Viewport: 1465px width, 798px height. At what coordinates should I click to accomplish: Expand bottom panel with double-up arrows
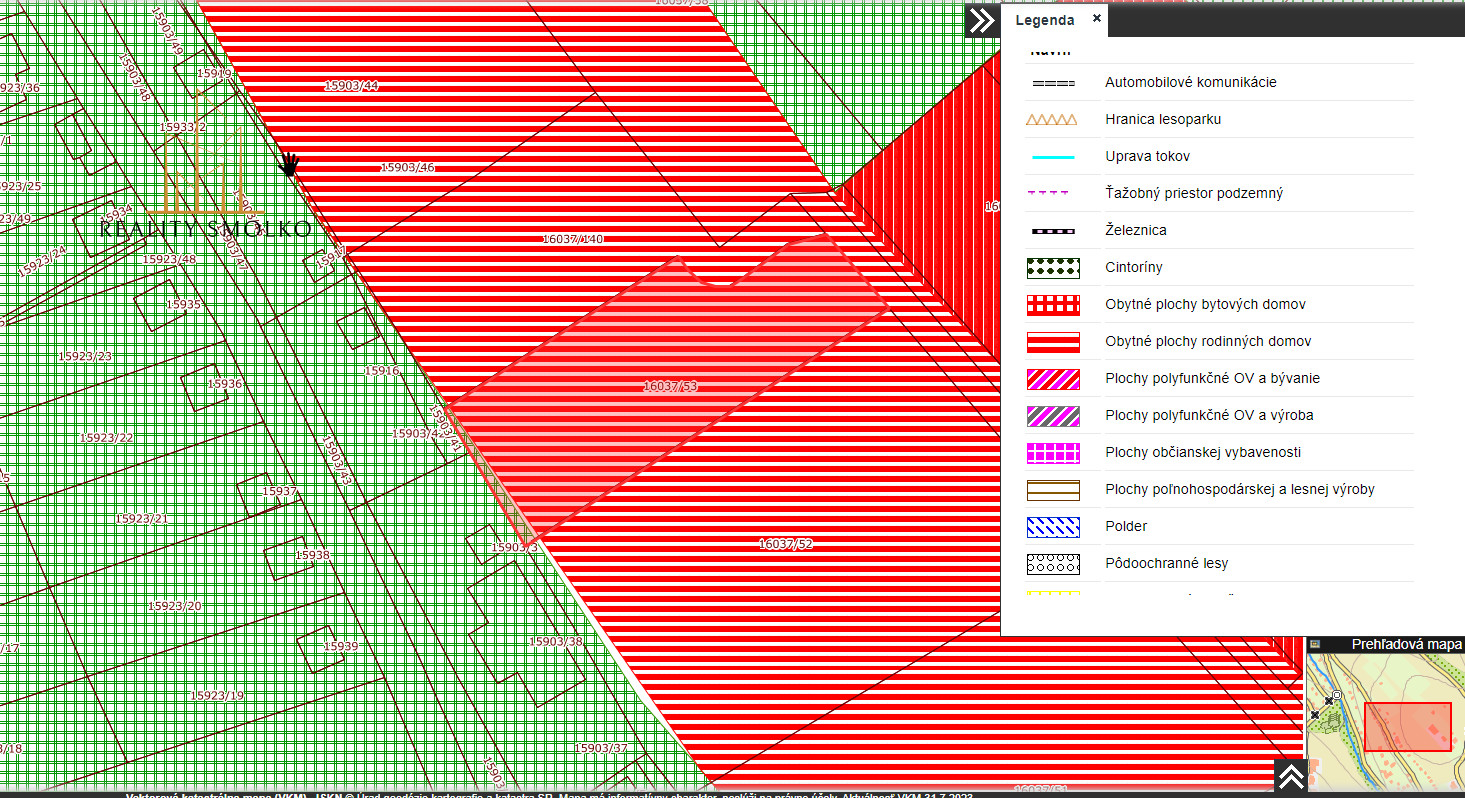tap(1290, 777)
